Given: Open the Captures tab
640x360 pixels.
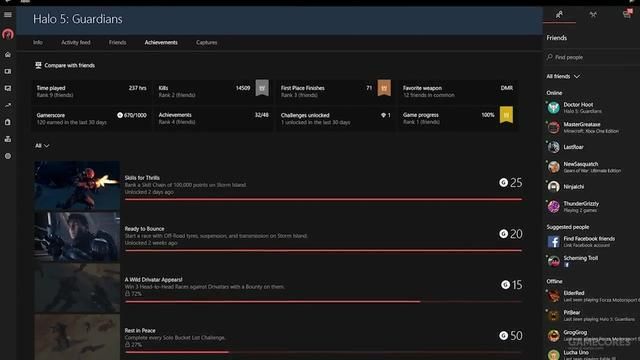Looking at the screenshot, I should pyautogui.click(x=207, y=42).
